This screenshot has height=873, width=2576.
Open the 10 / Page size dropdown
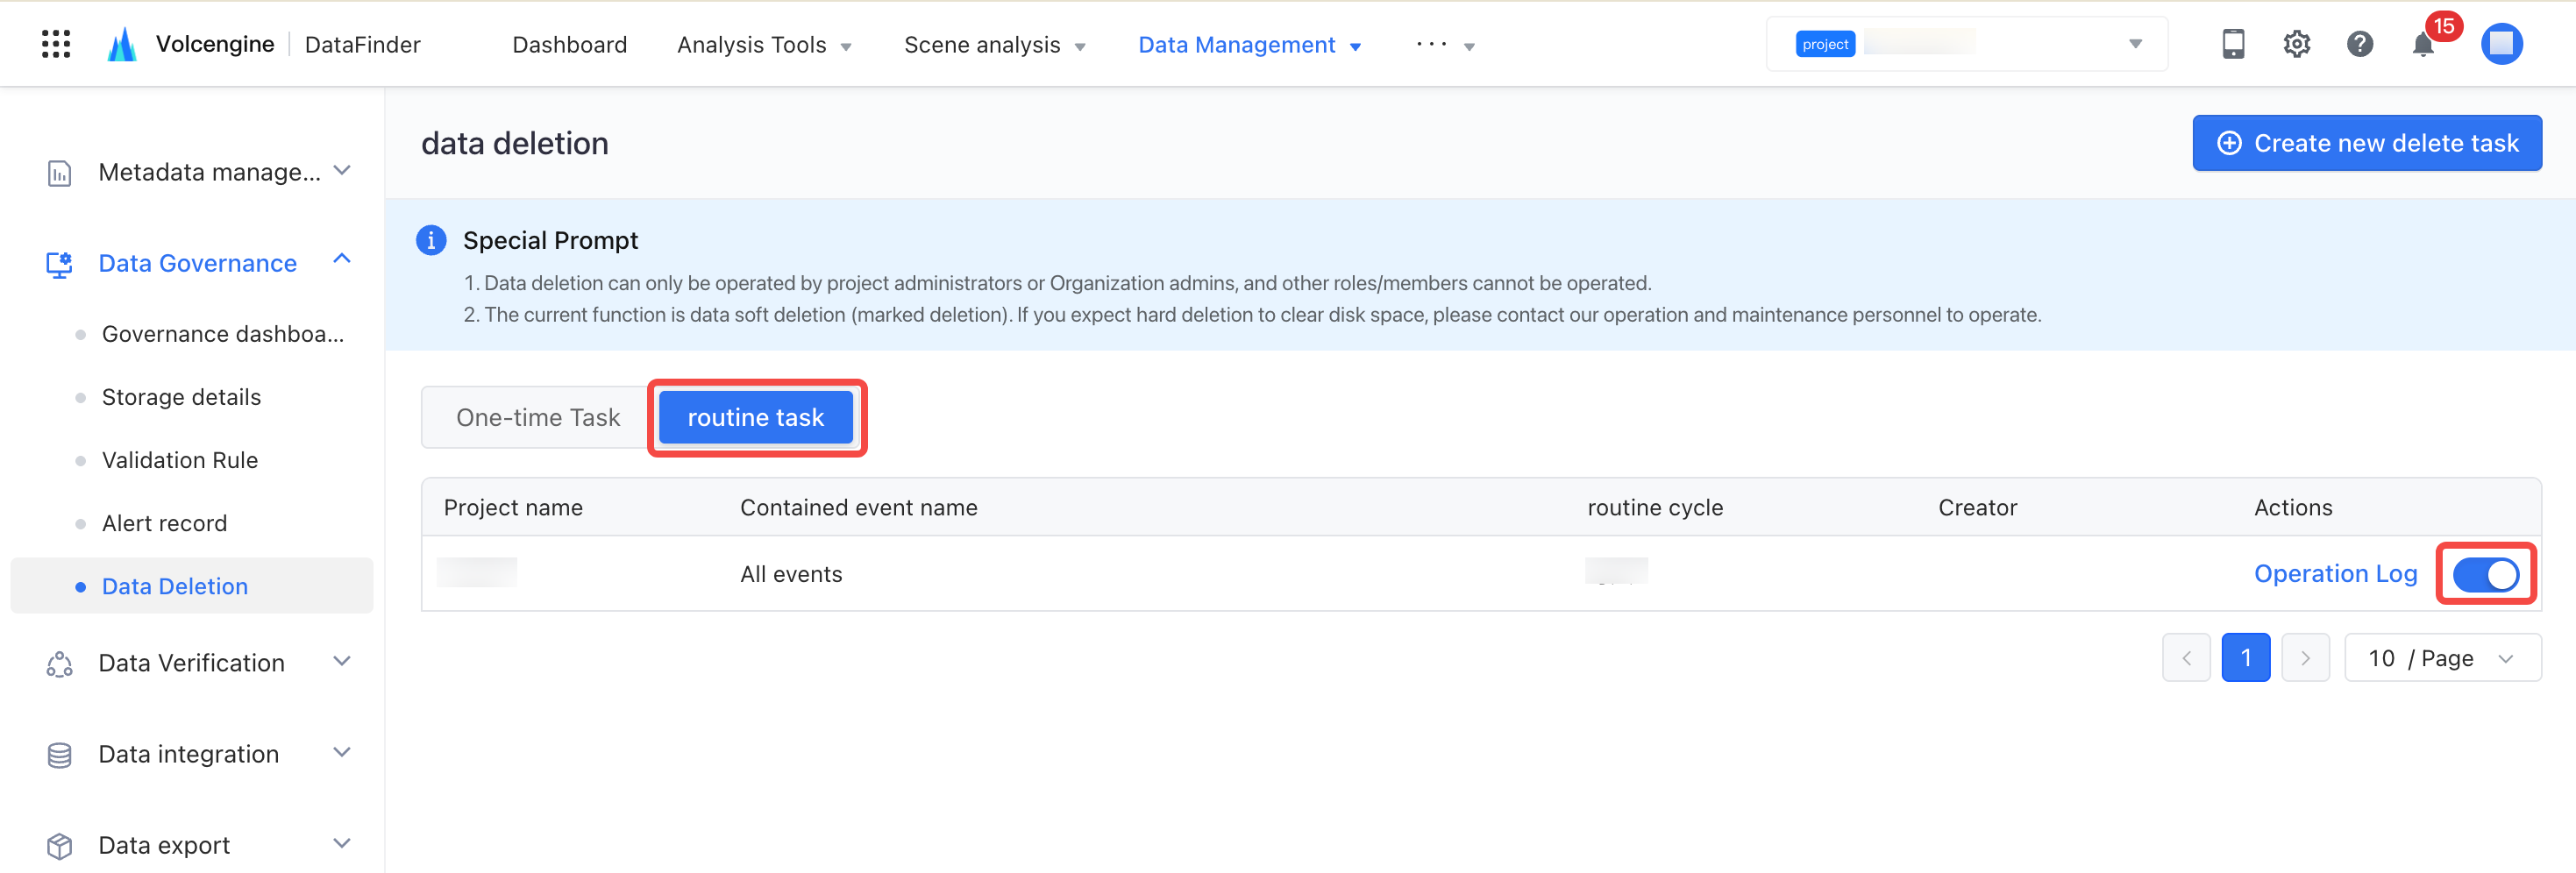click(x=2441, y=658)
